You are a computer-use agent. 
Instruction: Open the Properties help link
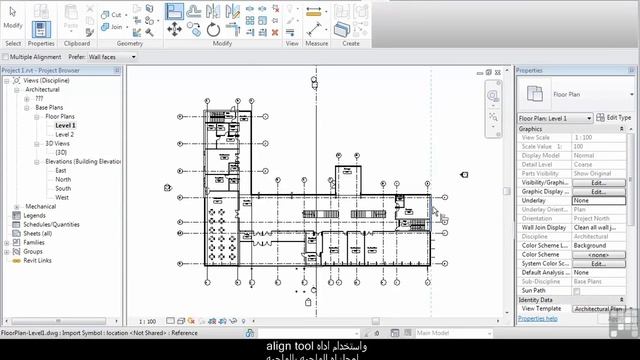pyautogui.click(x=538, y=319)
